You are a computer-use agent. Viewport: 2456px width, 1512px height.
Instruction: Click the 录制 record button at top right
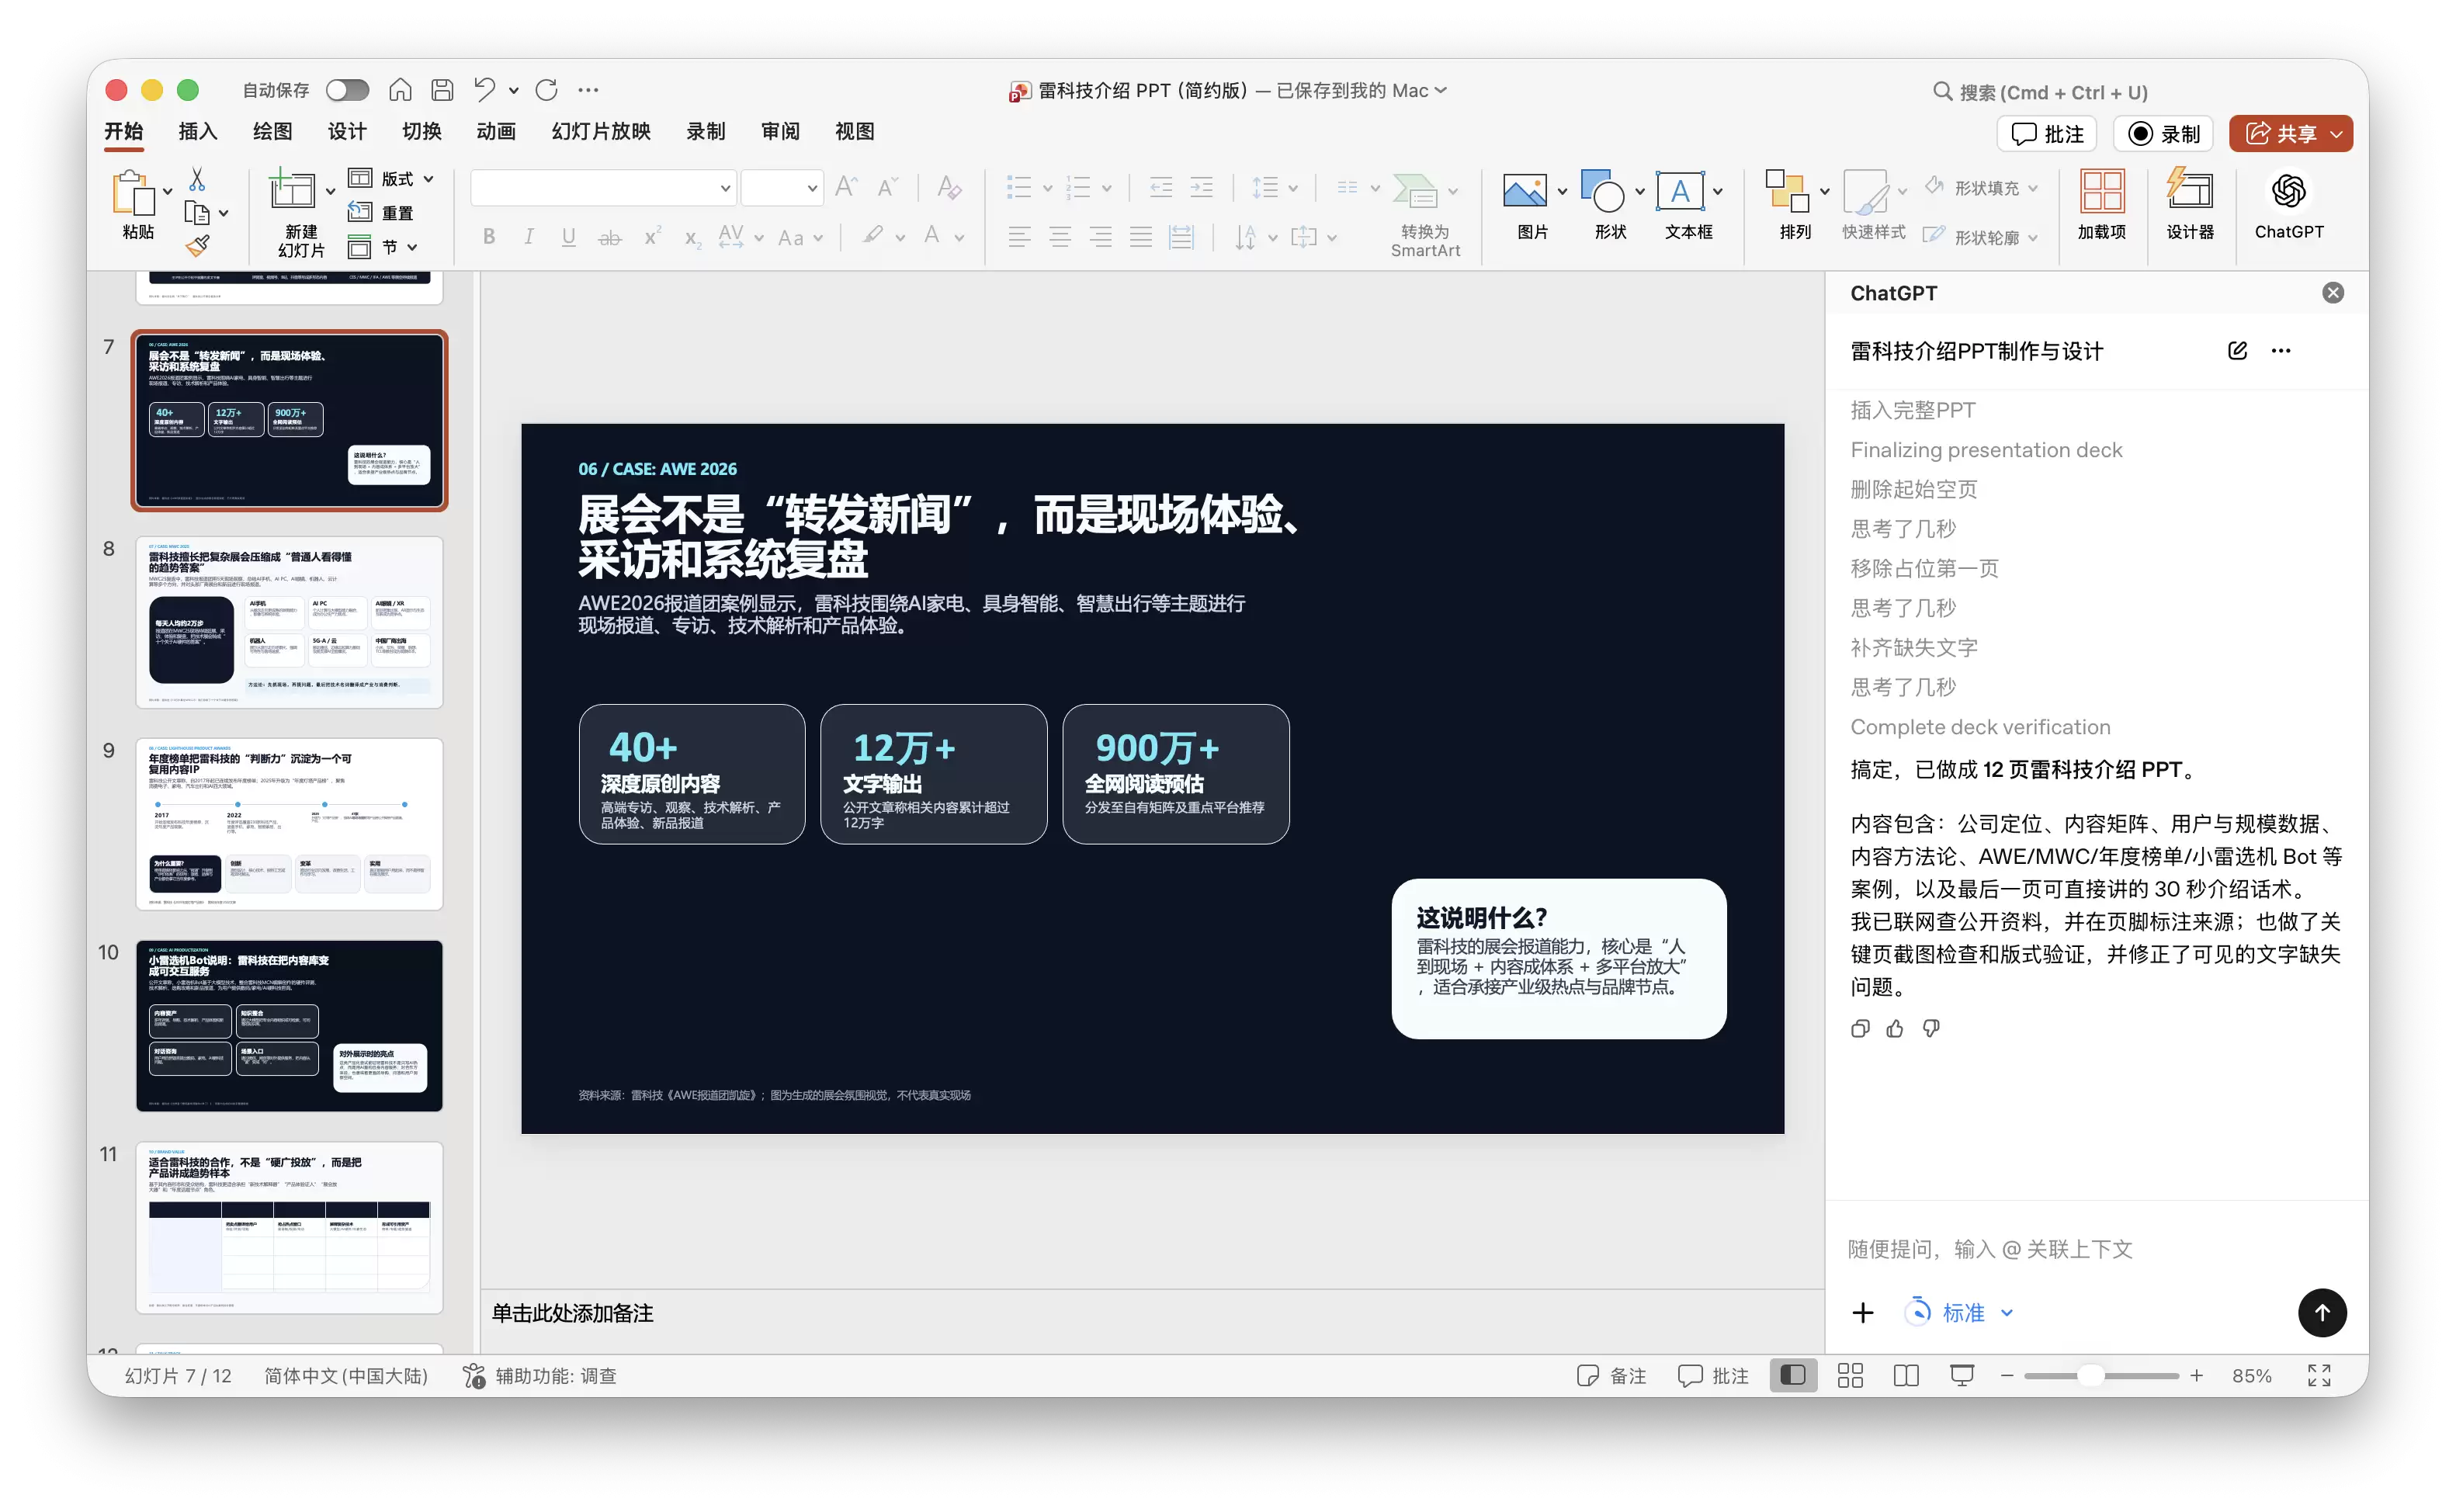[2163, 133]
